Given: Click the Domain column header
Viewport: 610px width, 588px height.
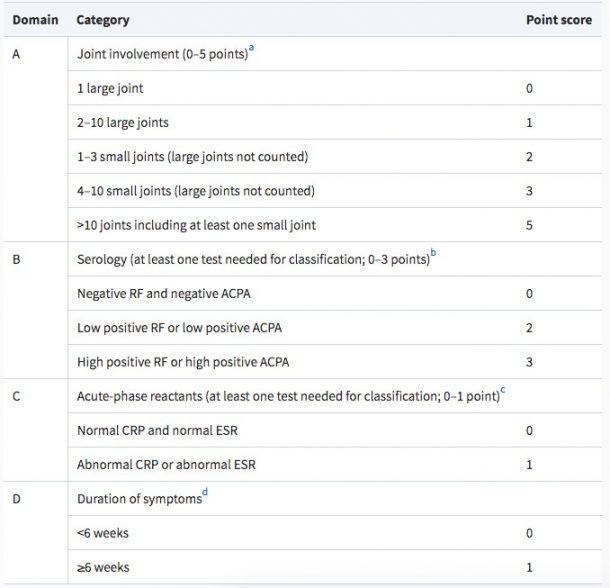Looking at the screenshot, I should (35, 20).
